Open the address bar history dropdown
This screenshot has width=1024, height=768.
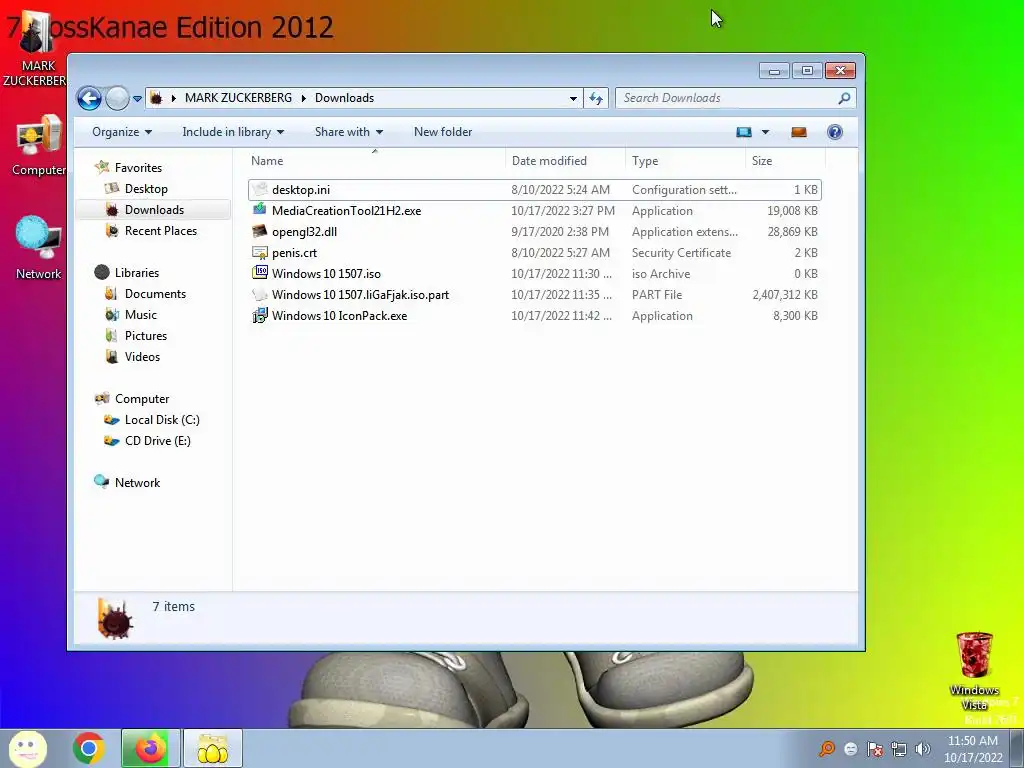573,98
